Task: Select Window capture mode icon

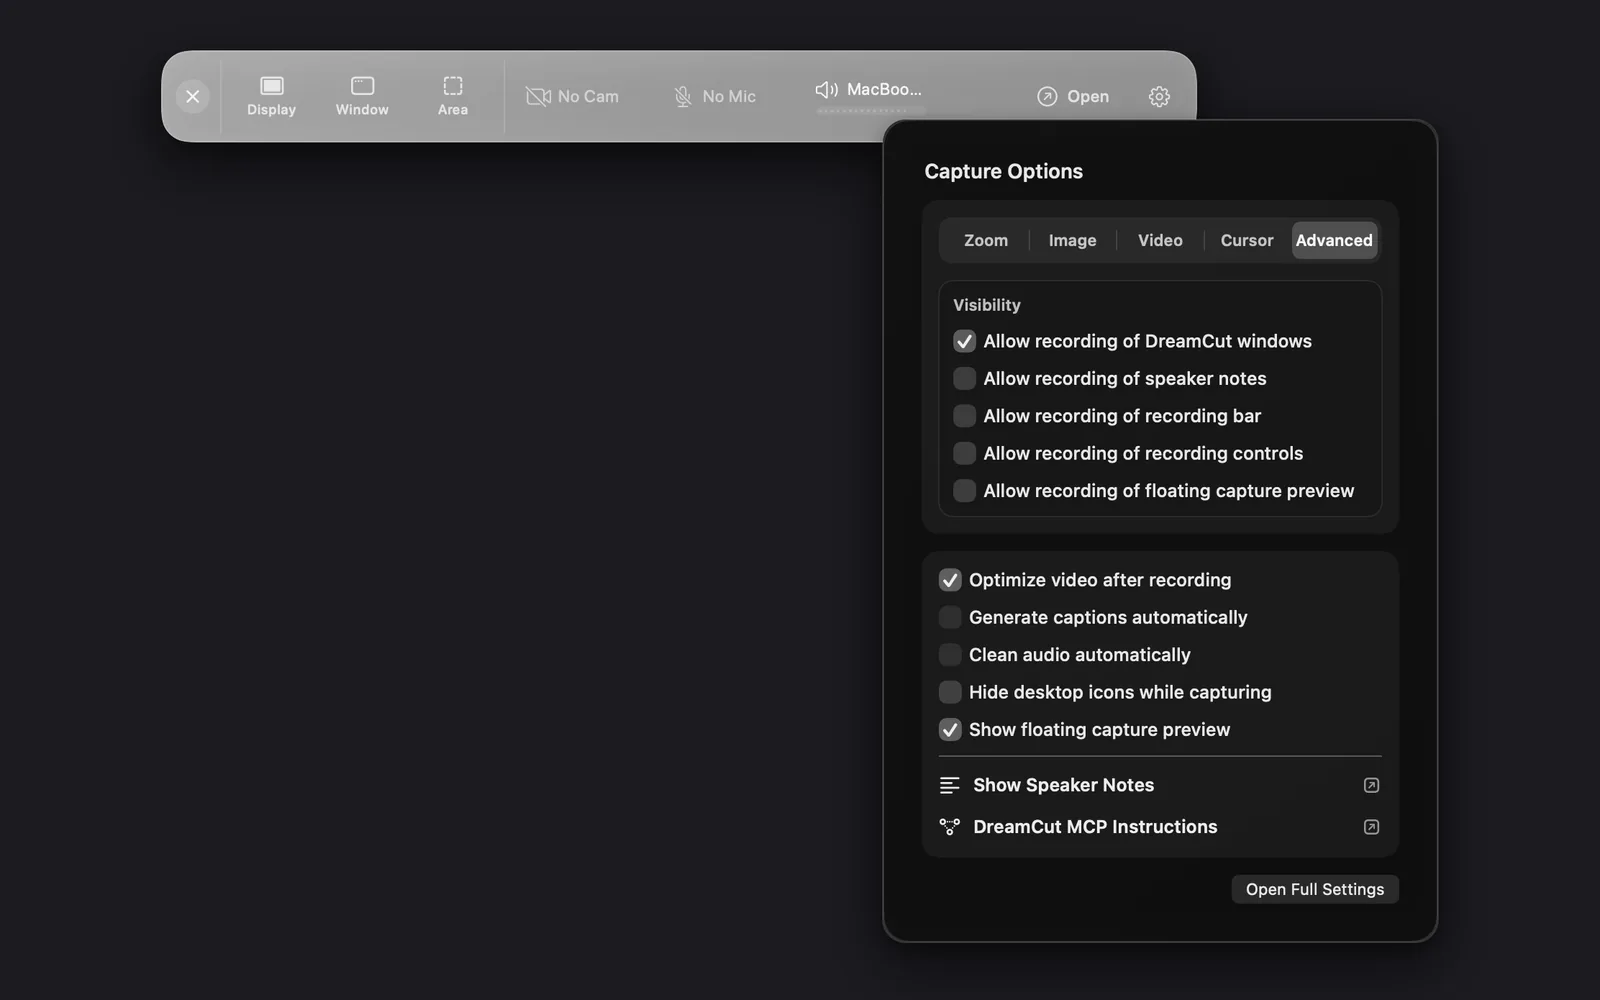Action: tap(362, 86)
